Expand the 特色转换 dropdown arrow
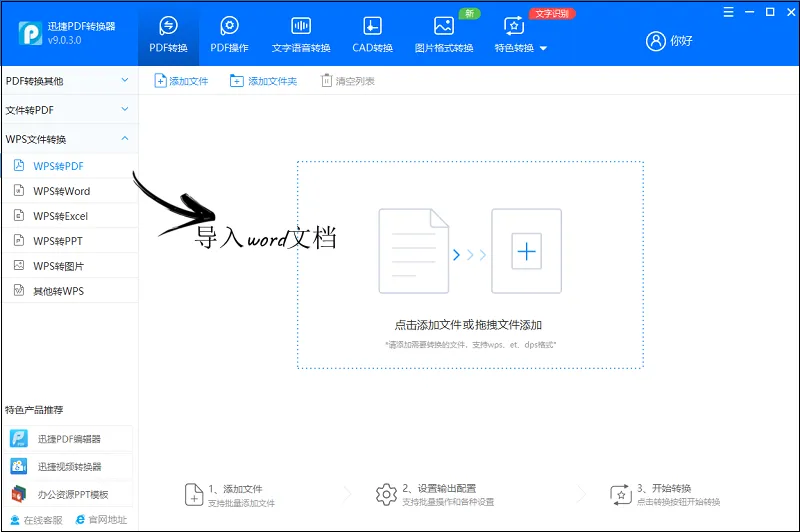The image size is (800, 532). [543, 48]
